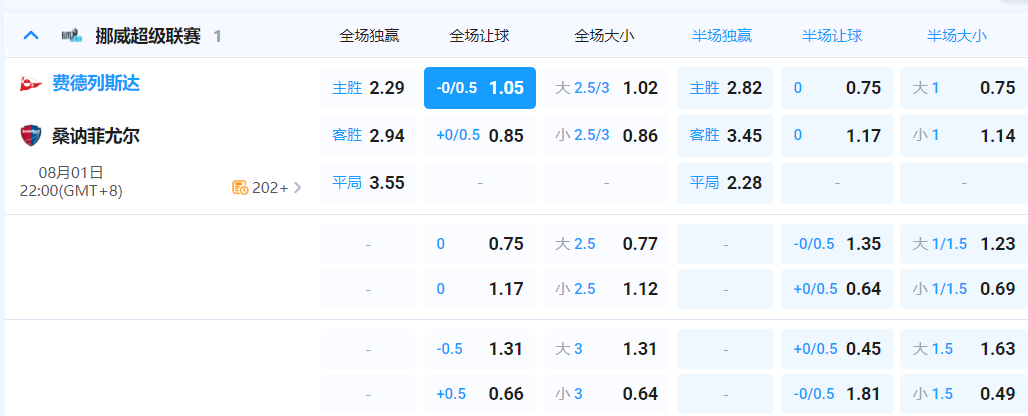Deselect the highlighted -0/0.5 1.05 odds
Image resolution: width=1028 pixels, height=416 pixels.
(x=480, y=88)
